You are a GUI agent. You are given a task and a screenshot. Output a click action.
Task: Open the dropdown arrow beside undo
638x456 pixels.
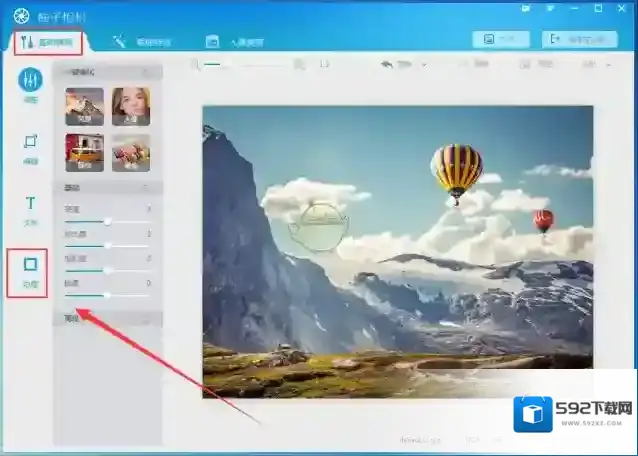[x=423, y=64]
